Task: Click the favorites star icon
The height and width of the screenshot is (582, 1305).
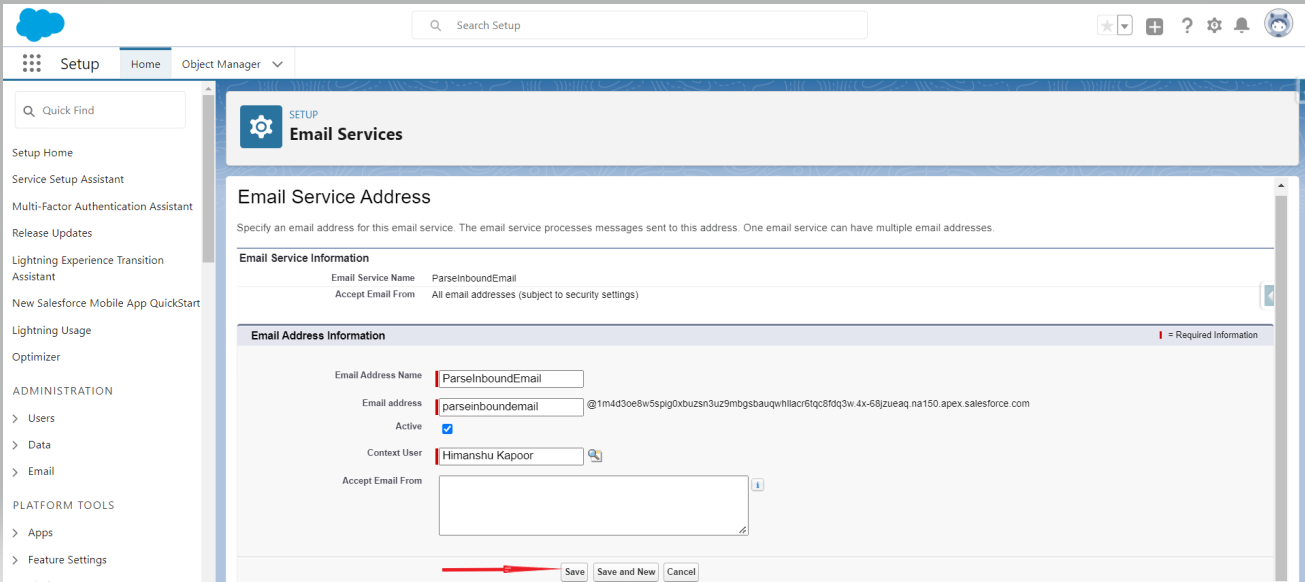Action: (1106, 26)
